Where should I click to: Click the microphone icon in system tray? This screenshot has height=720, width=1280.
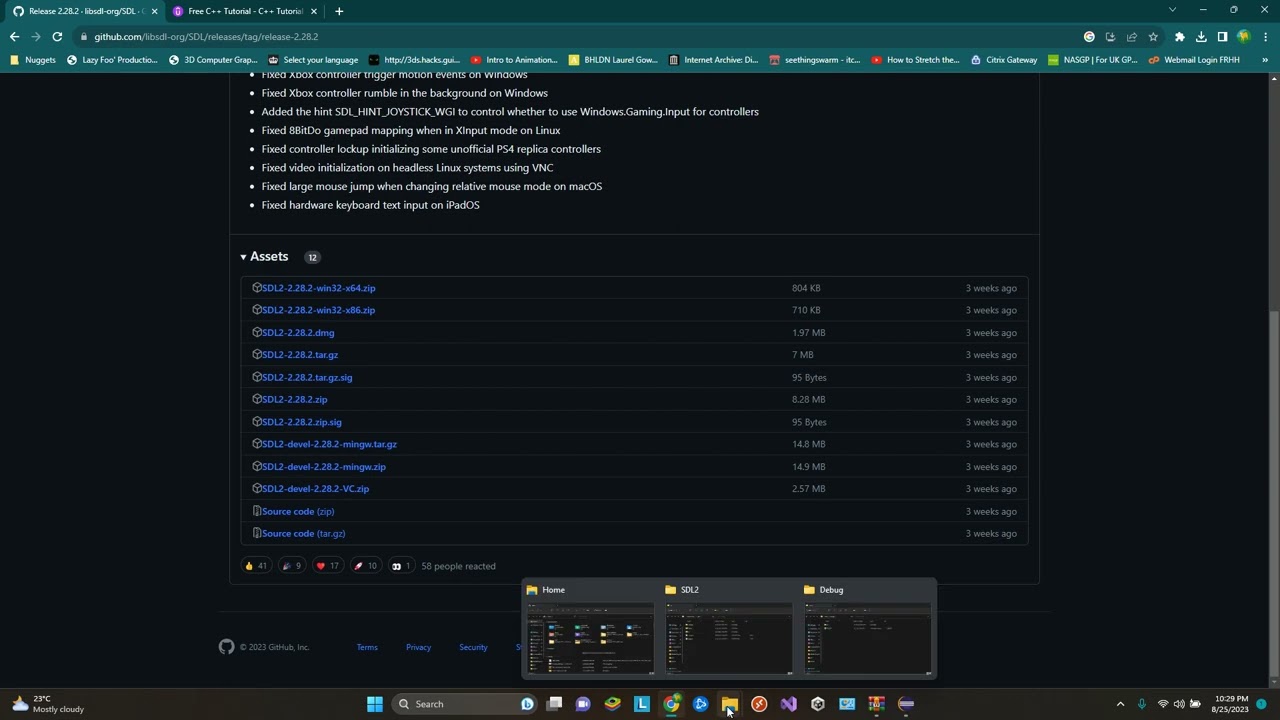coord(1141,704)
